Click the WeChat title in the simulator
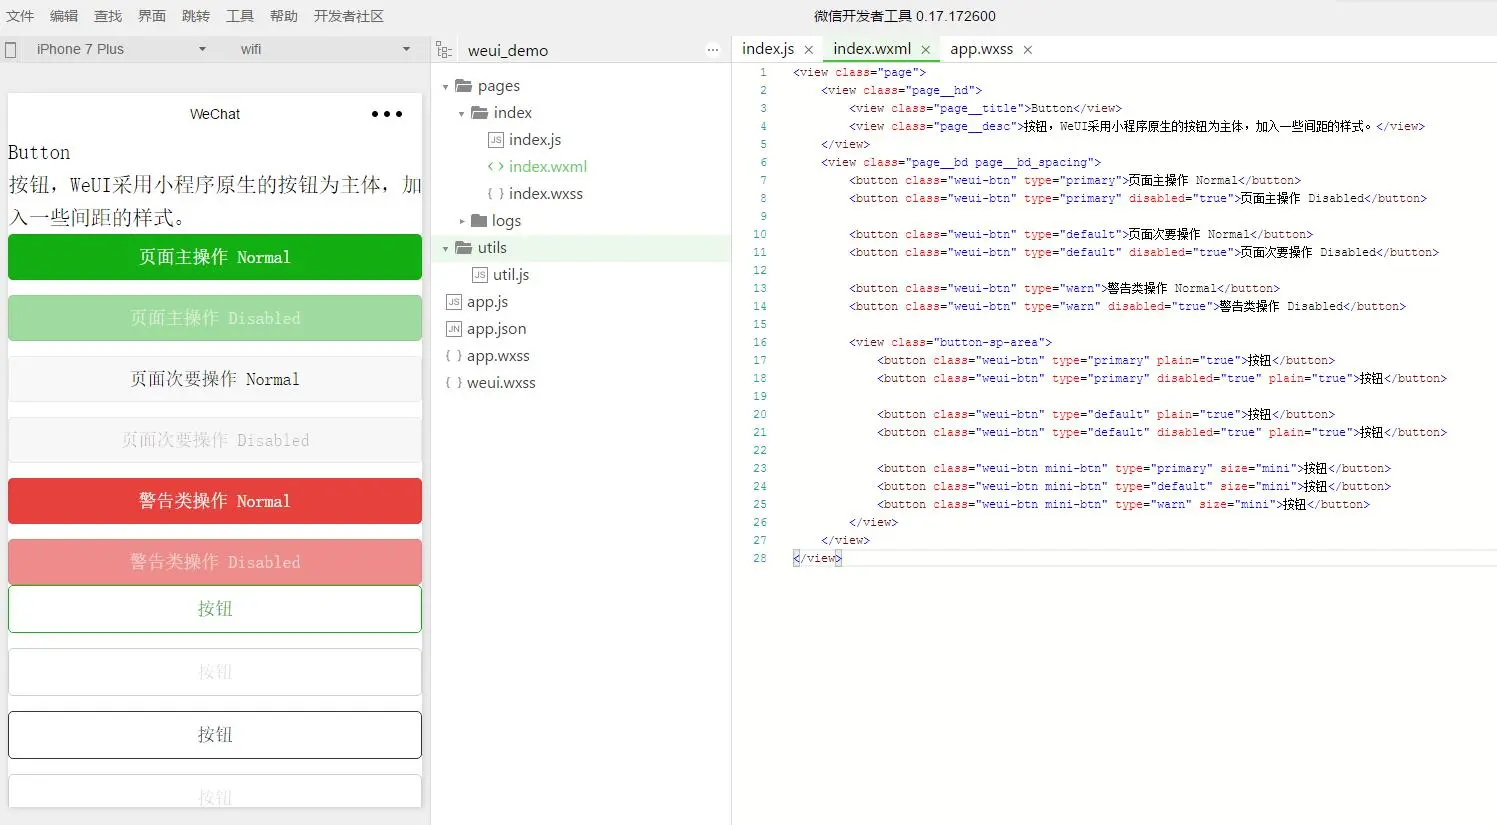Screen dimensions: 1497x825 [x=215, y=114]
